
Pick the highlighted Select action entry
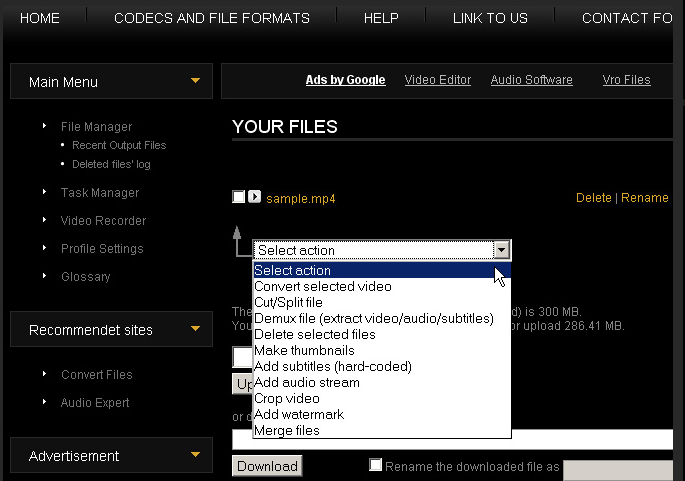click(382, 270)
